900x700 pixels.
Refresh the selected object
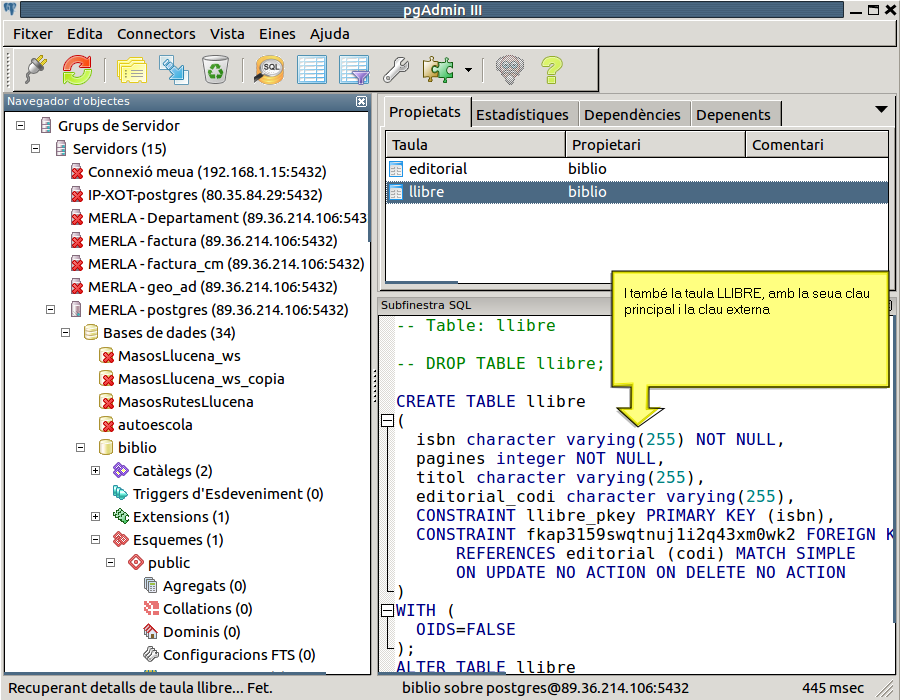tap(77, 70)
